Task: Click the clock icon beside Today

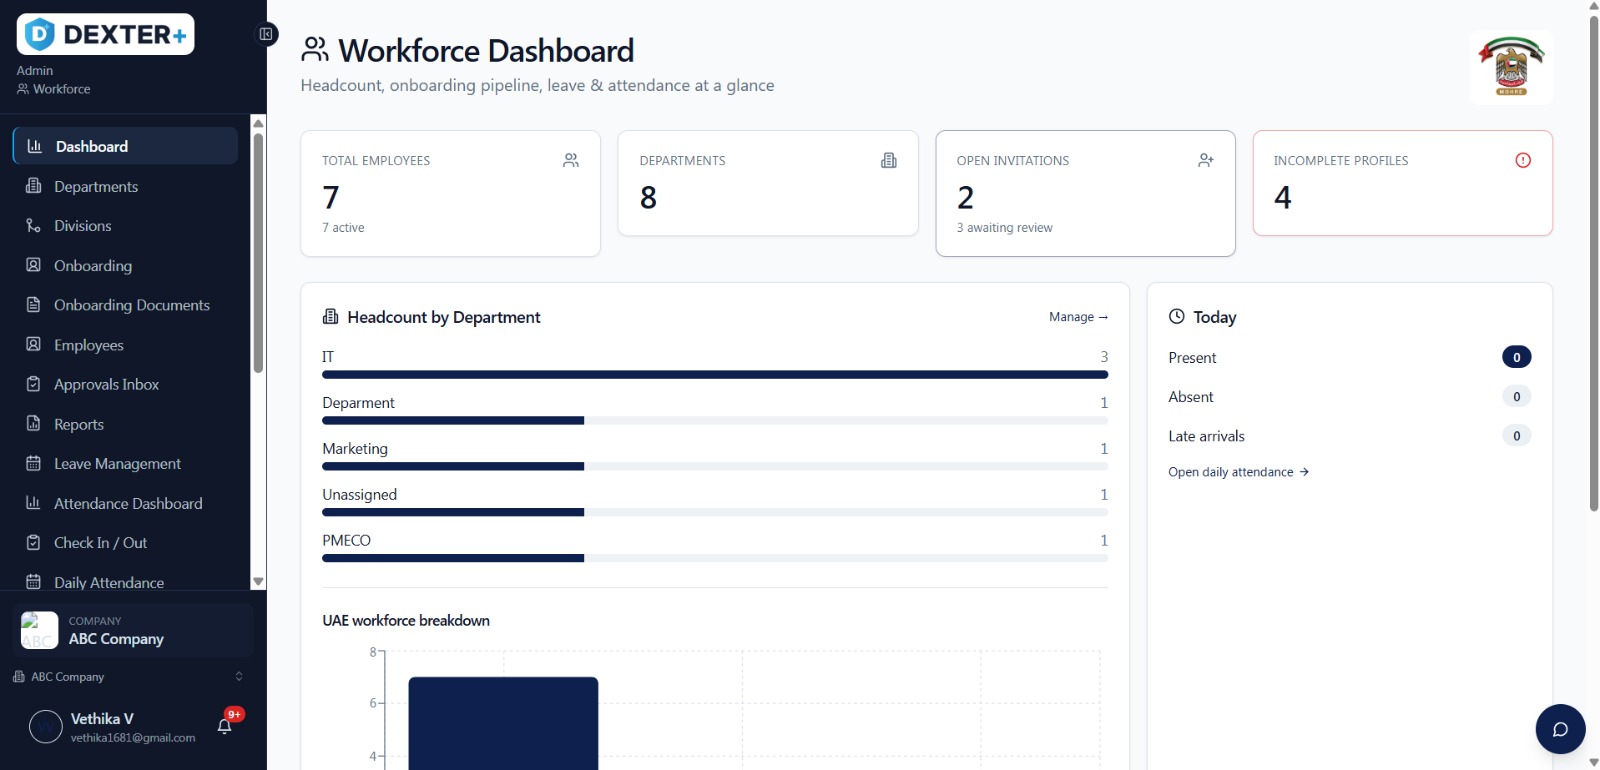Action: [1177, 317]
